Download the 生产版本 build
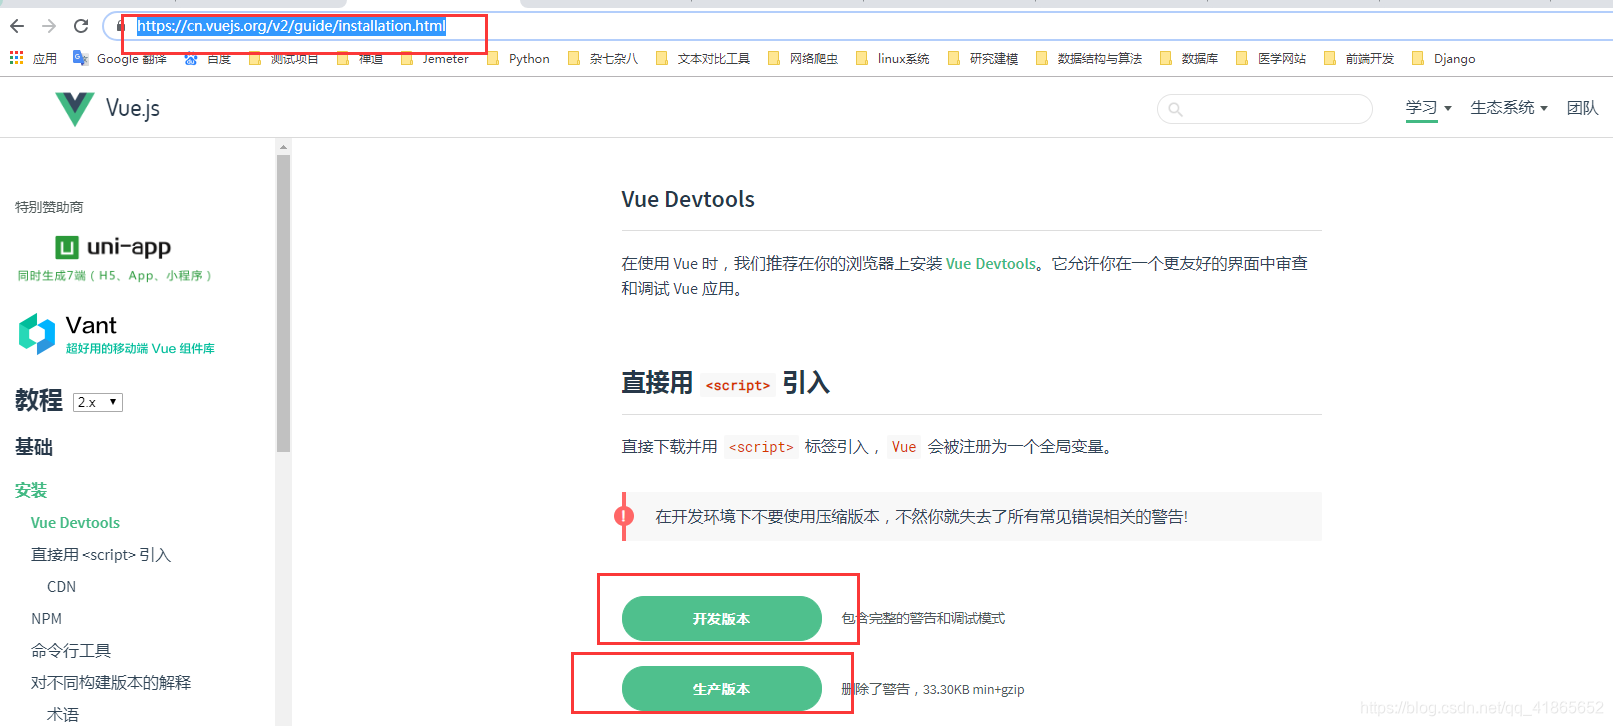This screenshot has height=726, width=1613. 722,689
